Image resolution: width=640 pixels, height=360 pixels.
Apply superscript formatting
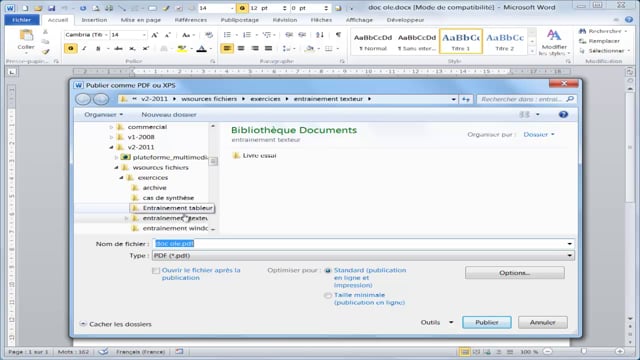coord(146,49)
